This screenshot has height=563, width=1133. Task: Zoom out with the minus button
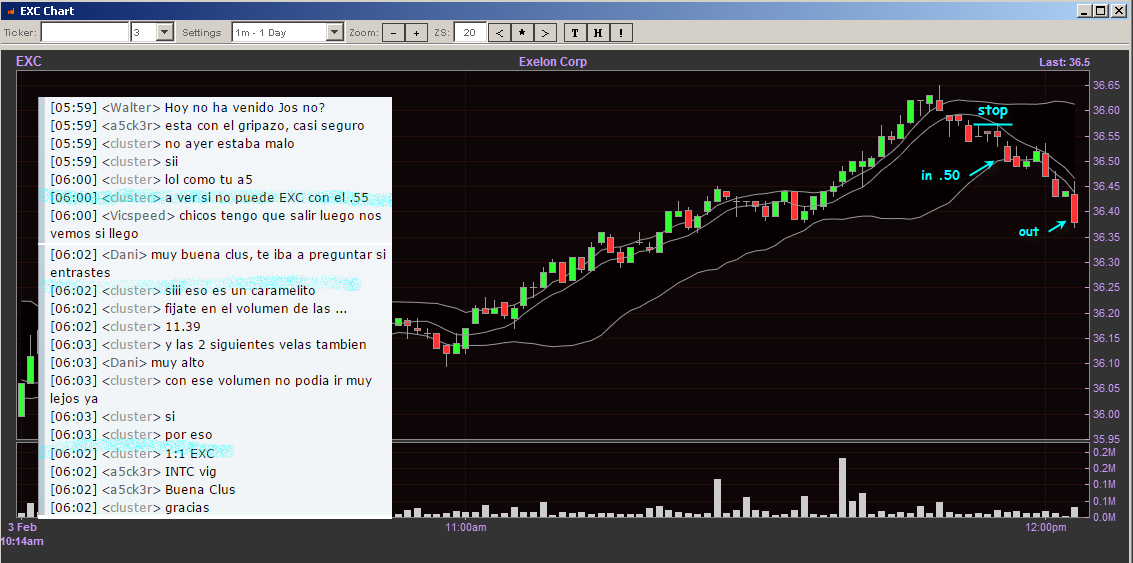click(393, 33)
